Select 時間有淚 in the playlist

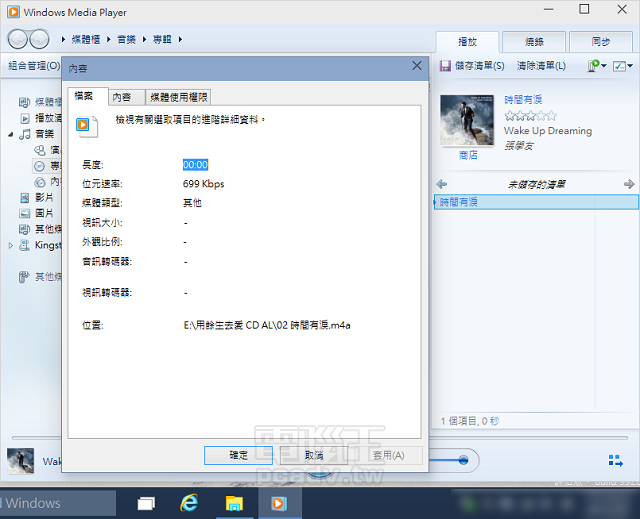tap(536, 202)
